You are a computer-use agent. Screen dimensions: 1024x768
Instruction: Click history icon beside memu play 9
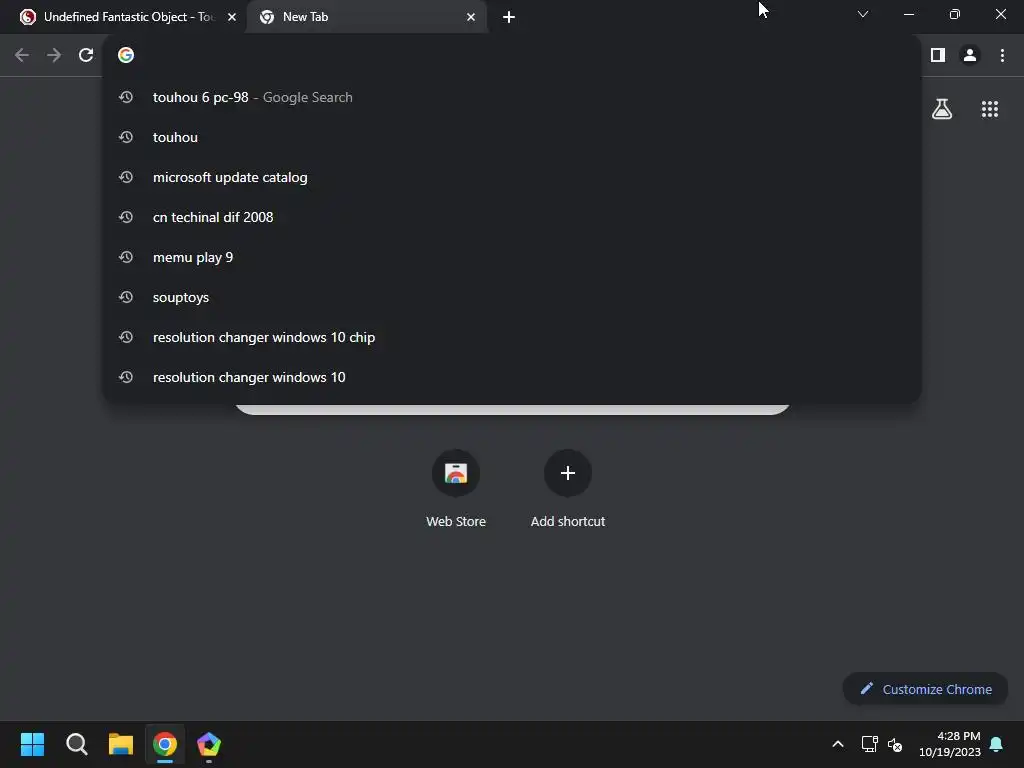point(126,257)
